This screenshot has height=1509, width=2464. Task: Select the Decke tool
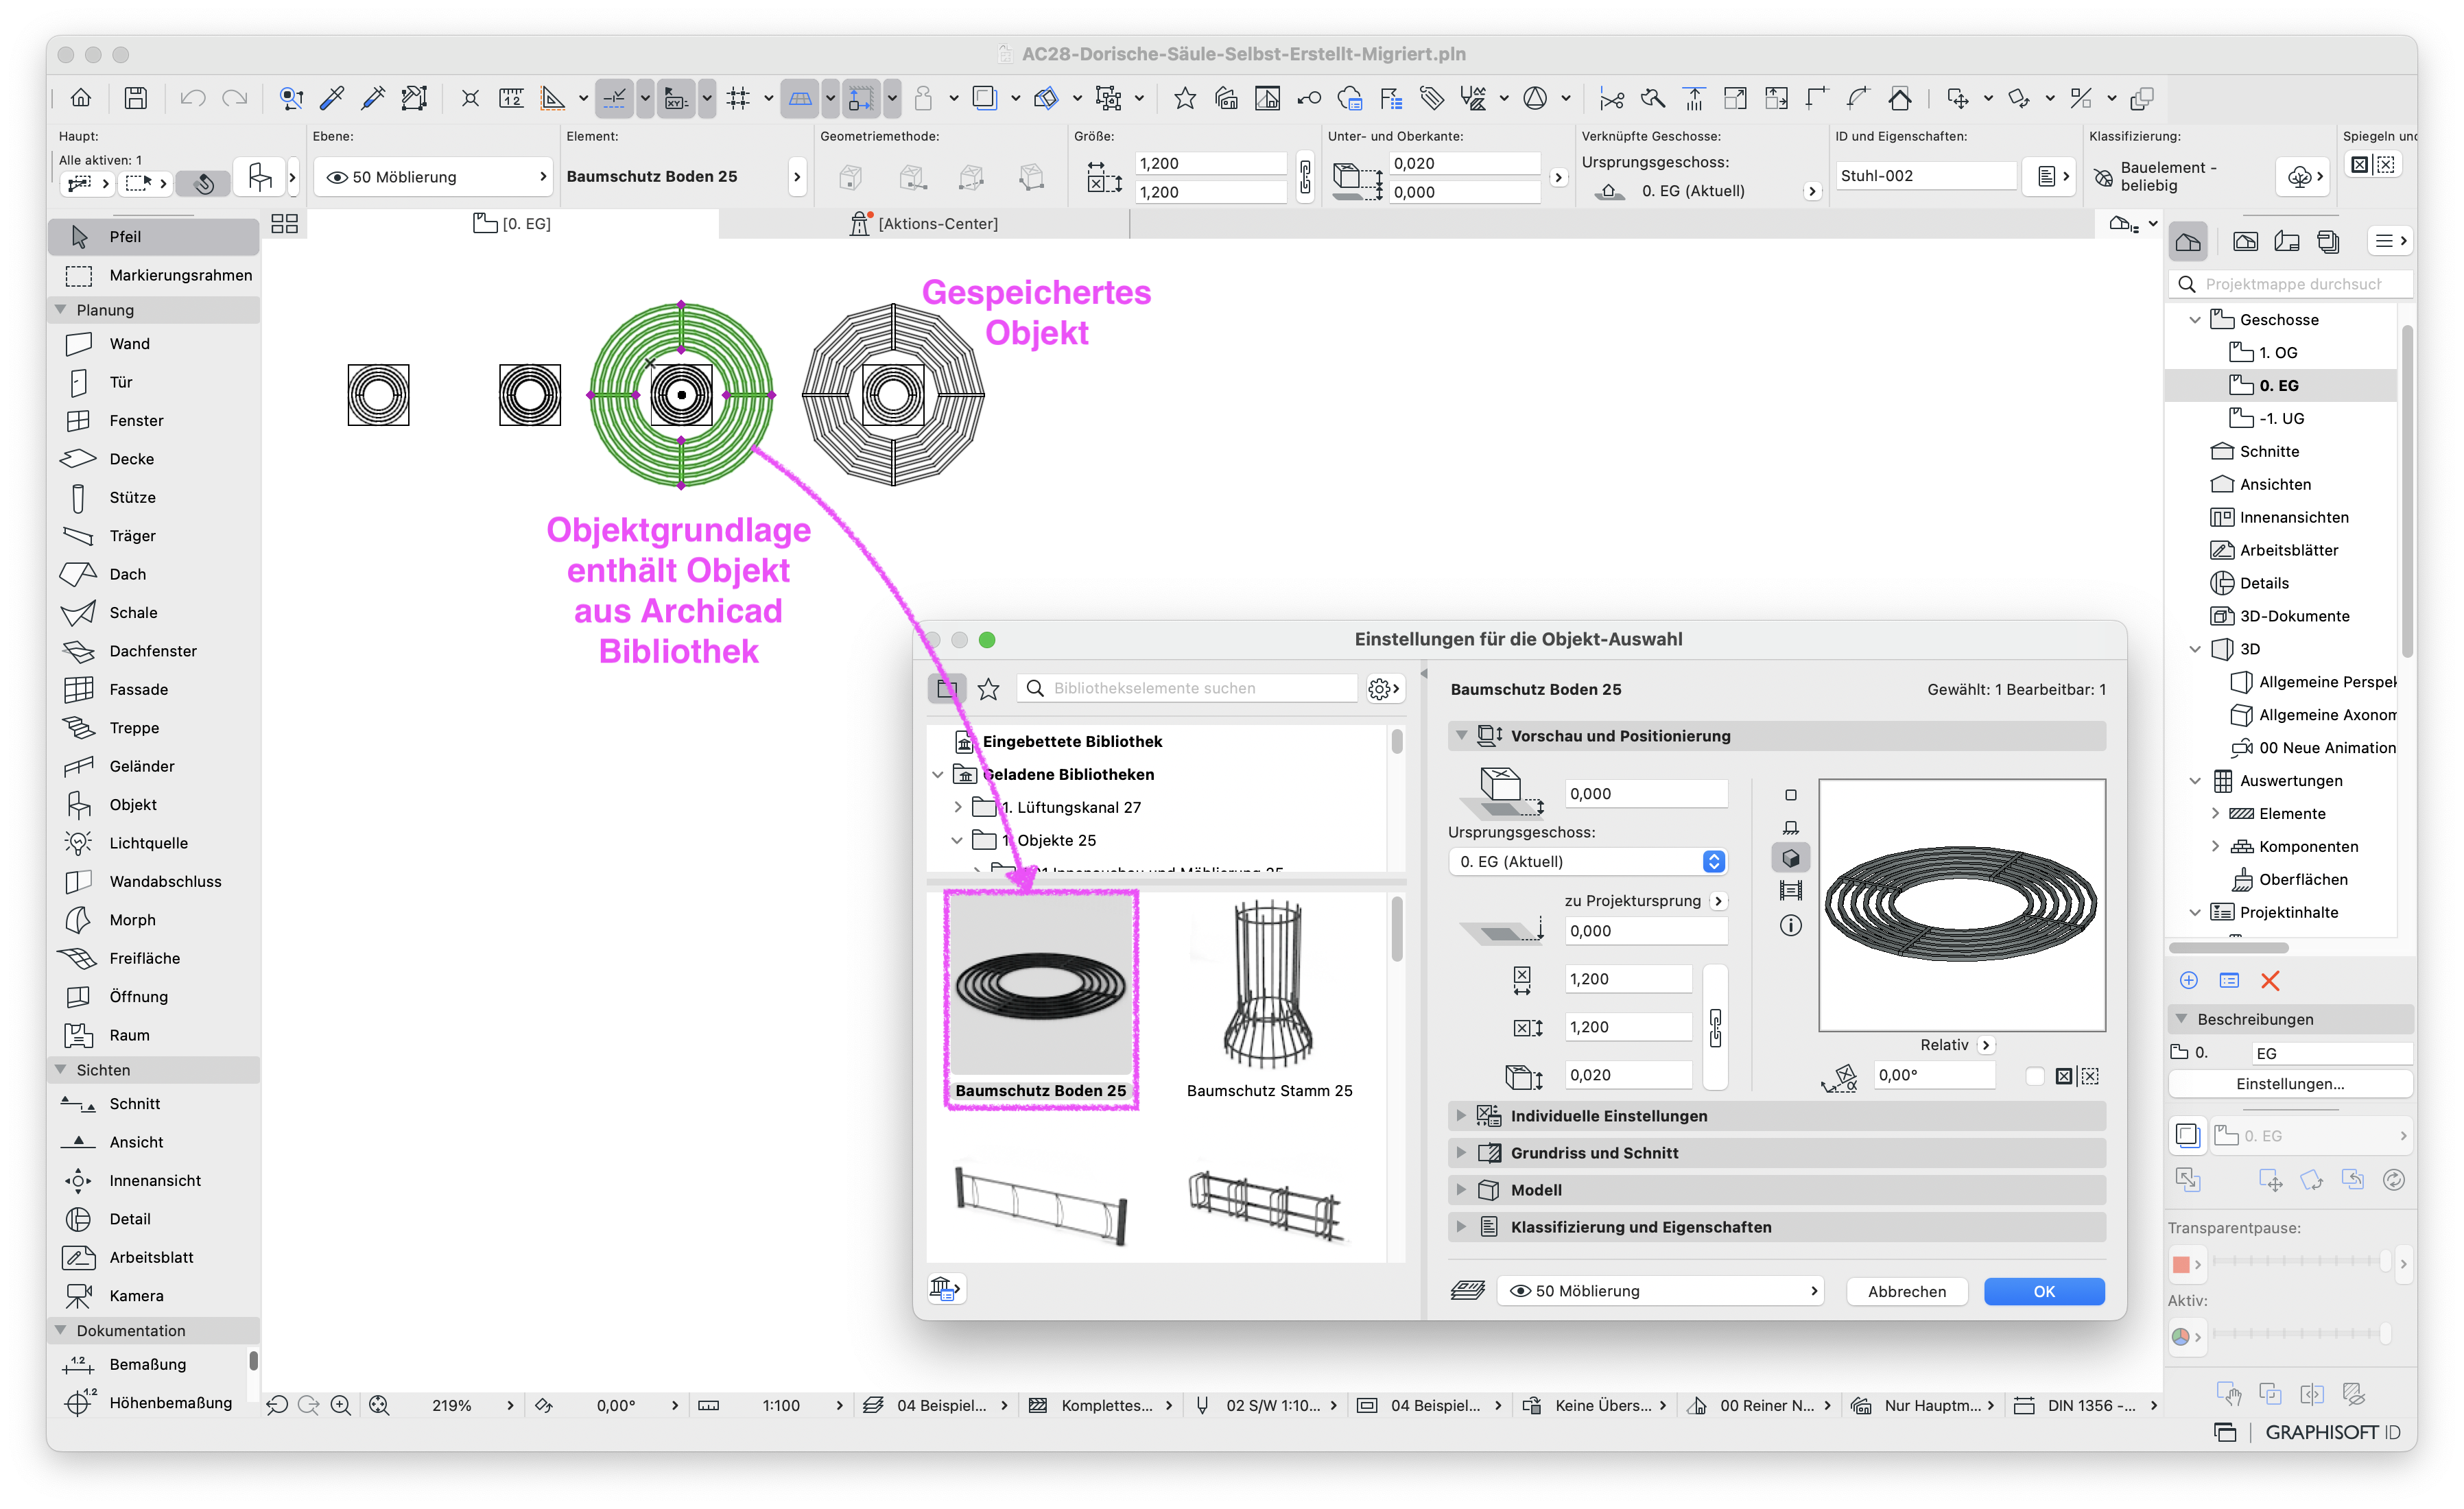click(x=154, y=459)
